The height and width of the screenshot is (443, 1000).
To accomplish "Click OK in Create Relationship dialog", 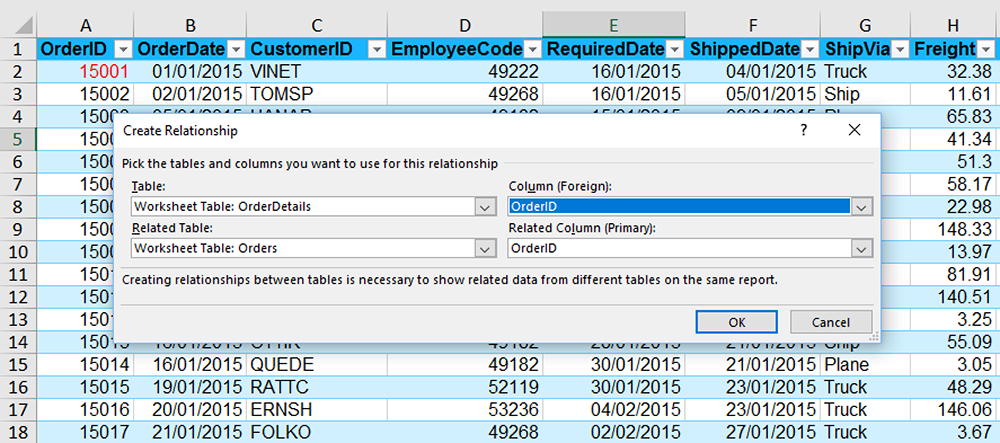I will tap(737, 322).
